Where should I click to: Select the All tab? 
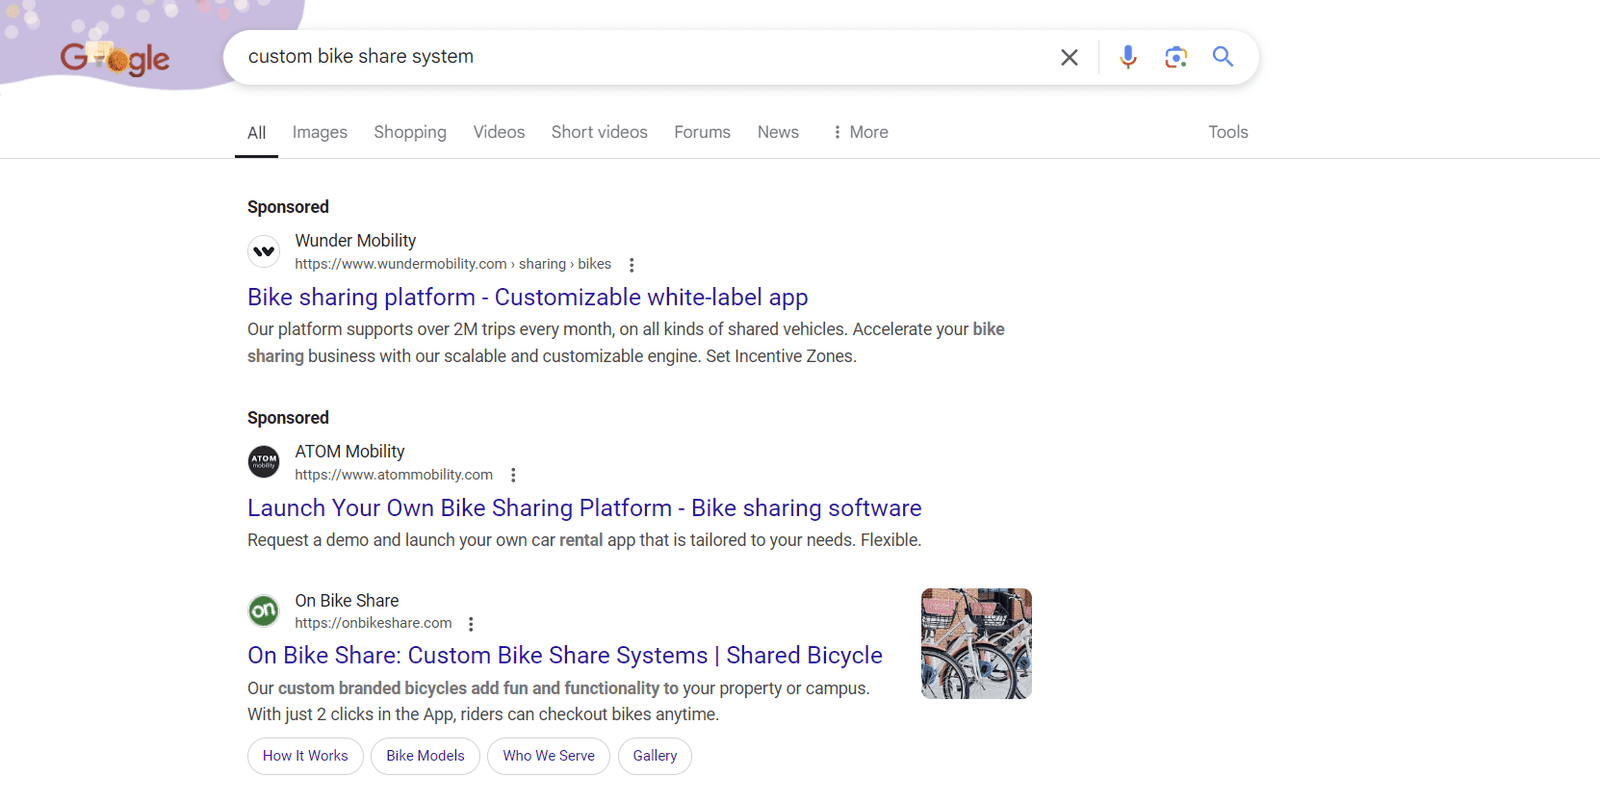click(257, 132)
